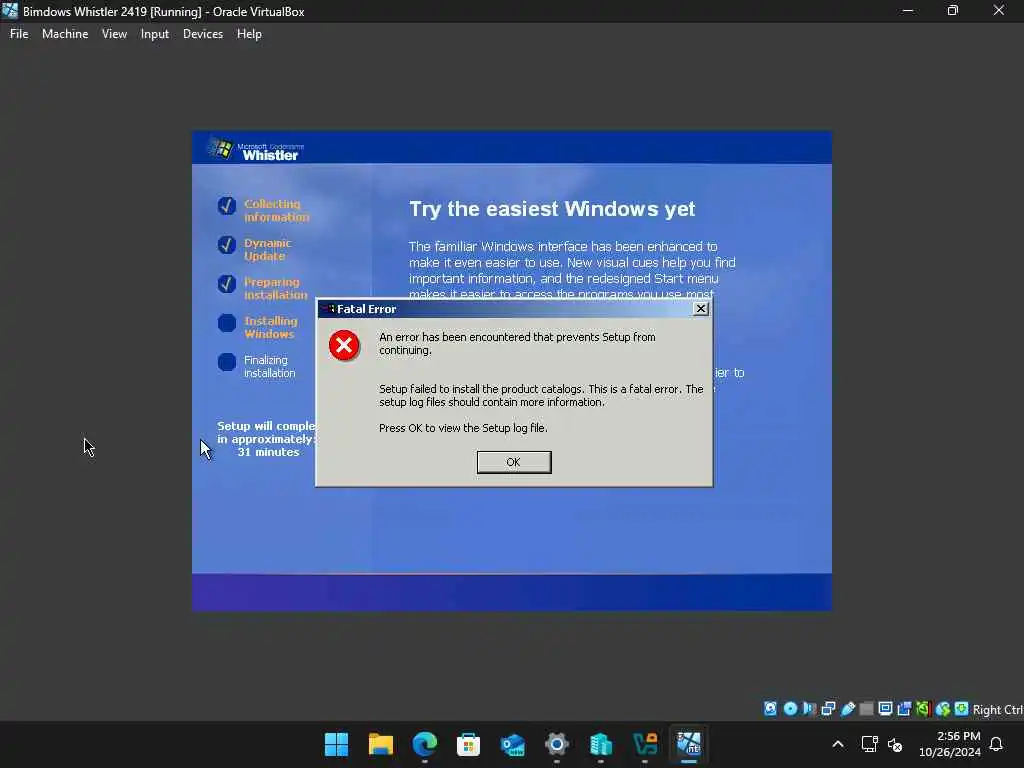
Task: Click the Installing Windows step bullet
Action: click(227, 323)
